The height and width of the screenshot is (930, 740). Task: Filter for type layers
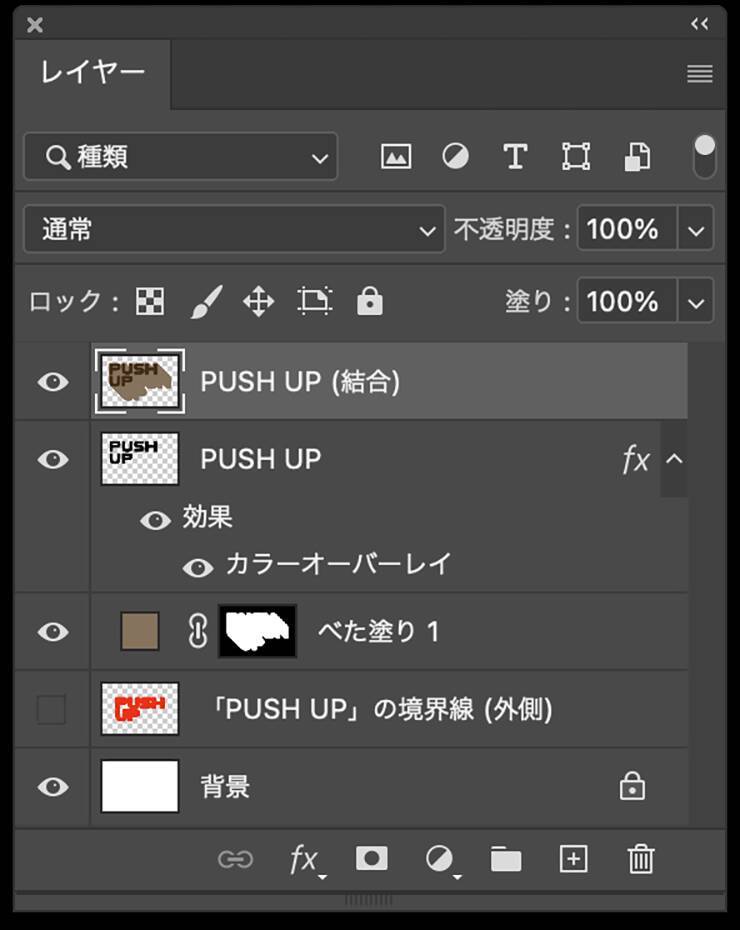pyautogui.click(x=515, y=157)
